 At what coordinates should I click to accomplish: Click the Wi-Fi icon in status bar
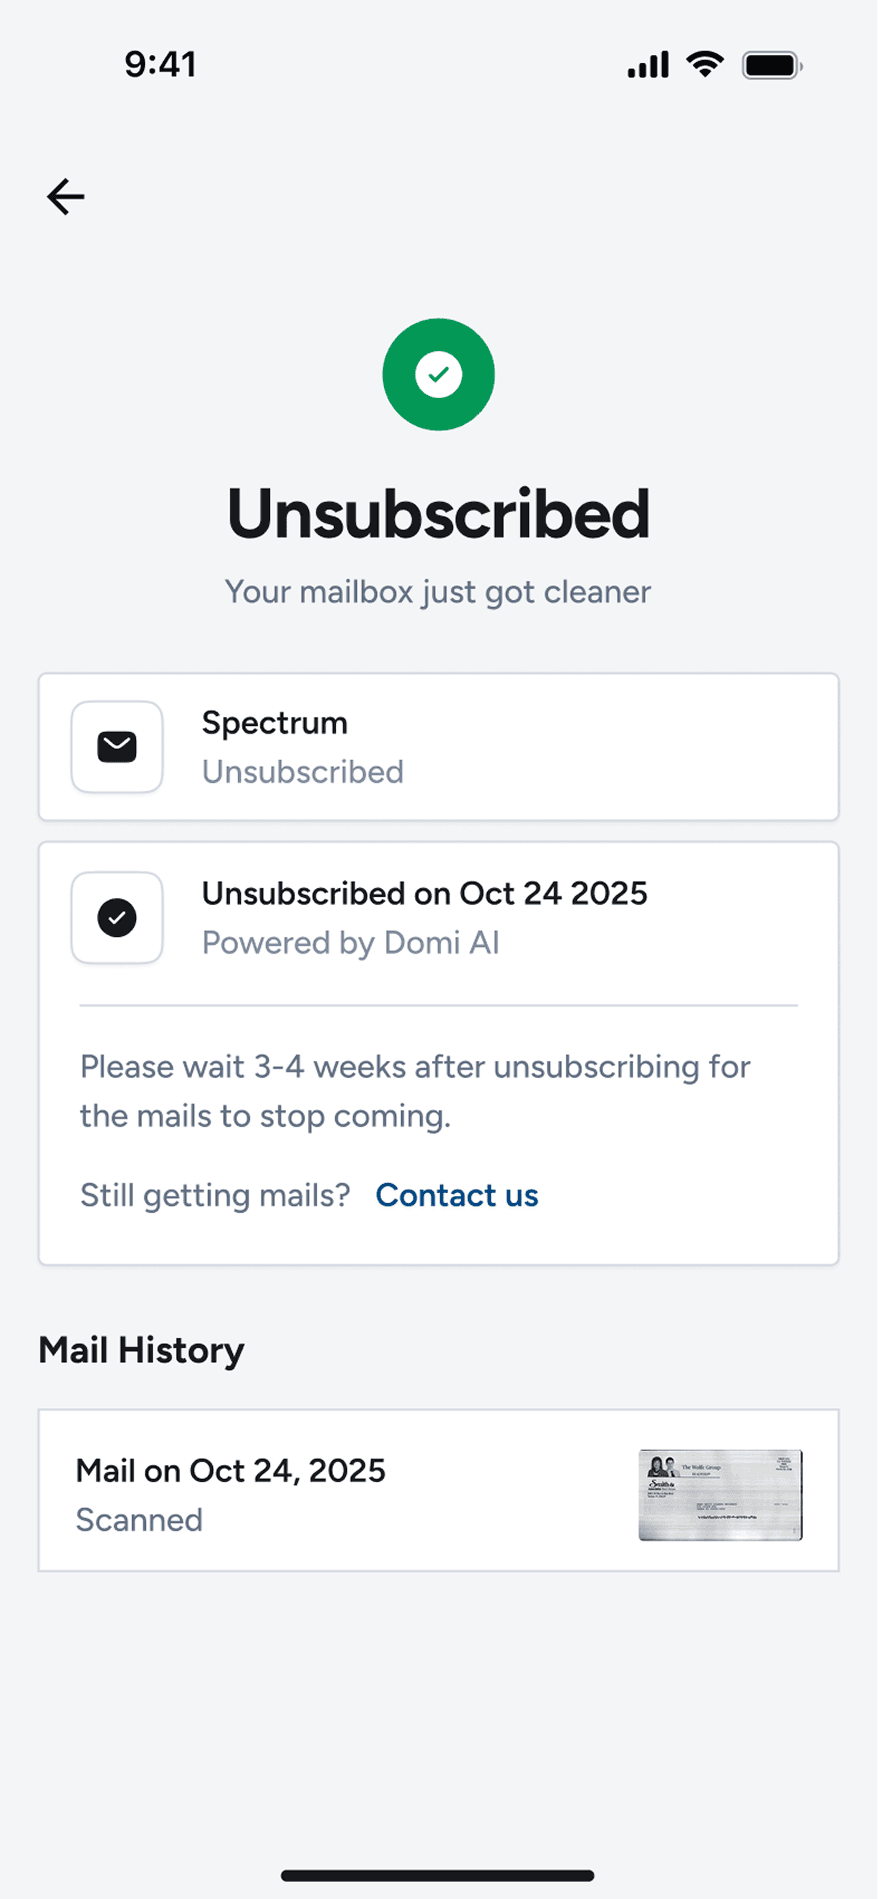click(705, 65)
